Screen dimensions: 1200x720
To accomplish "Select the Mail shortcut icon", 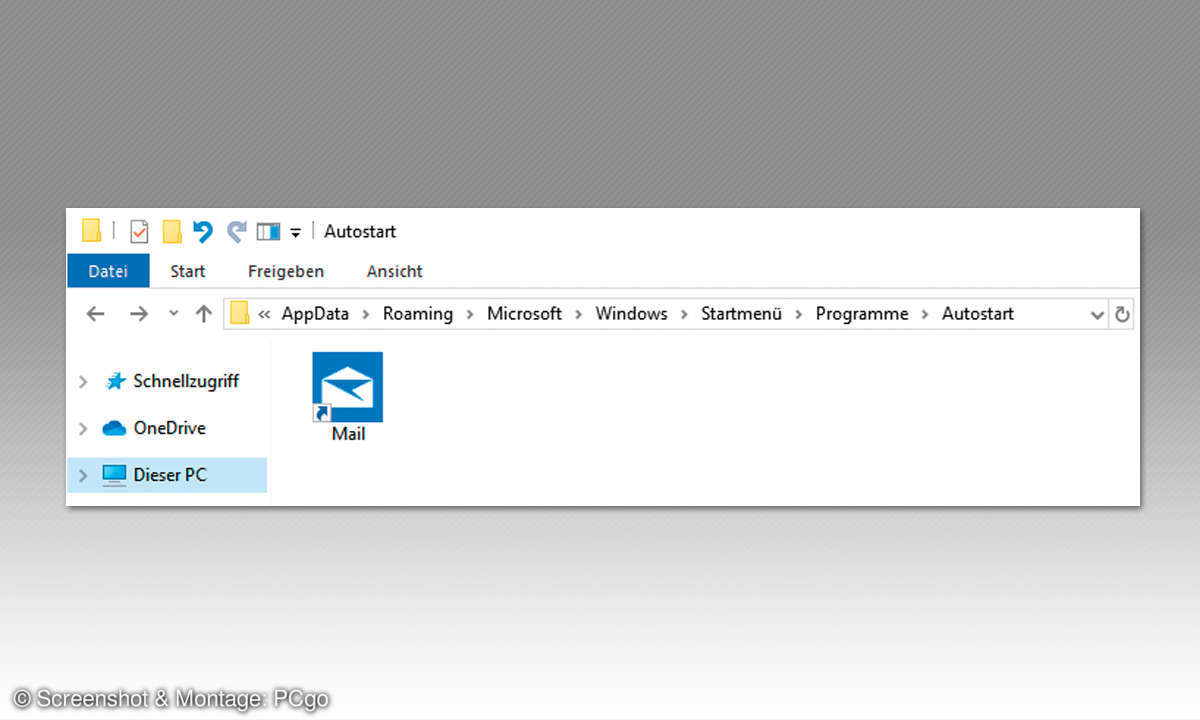I will (347, 387).
